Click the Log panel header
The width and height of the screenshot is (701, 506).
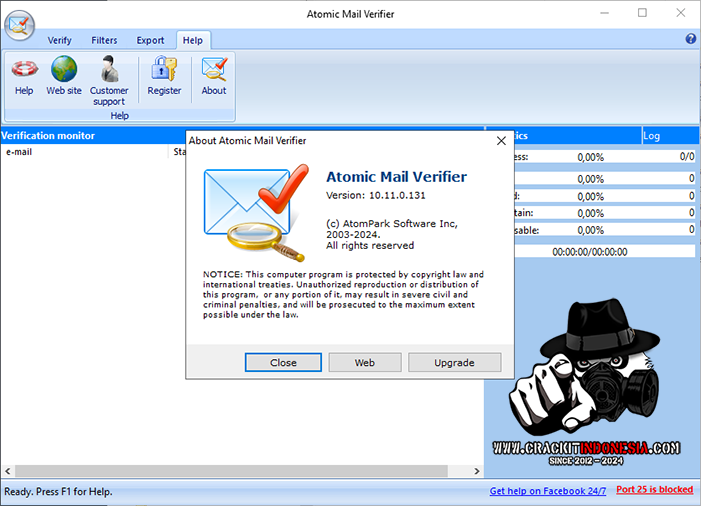(669, 136)
